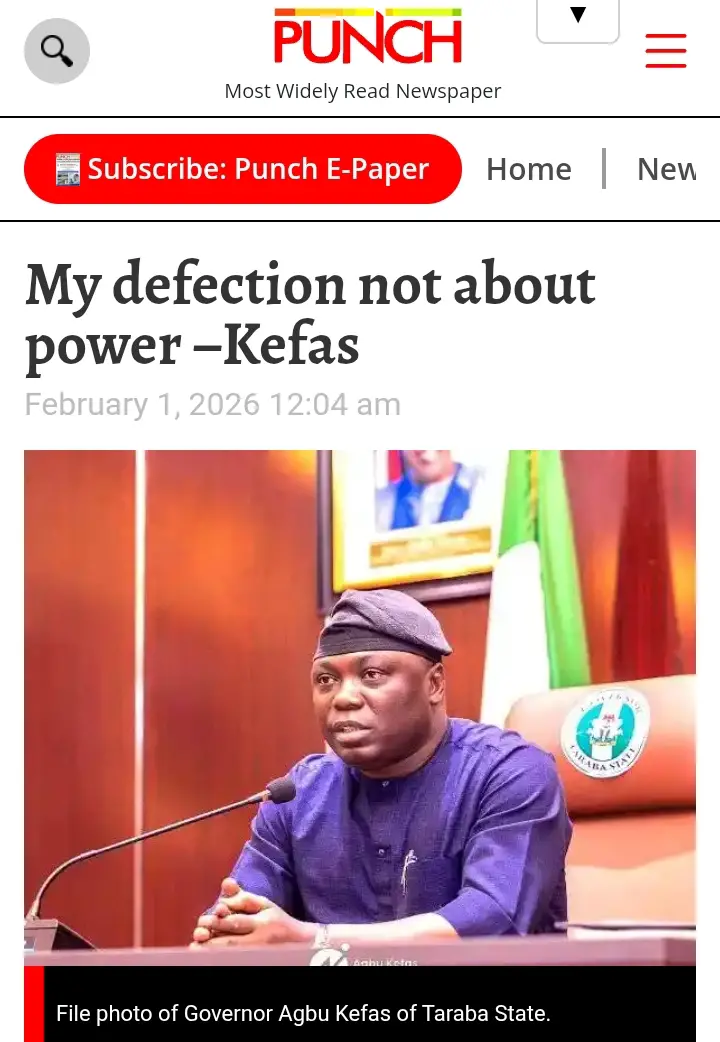The height and width of the screenshot is (1042, 720).
Task: Click the e-paper thumbnail icon in subscribe button
Action: pyautogui.click(x=68, y=169)
